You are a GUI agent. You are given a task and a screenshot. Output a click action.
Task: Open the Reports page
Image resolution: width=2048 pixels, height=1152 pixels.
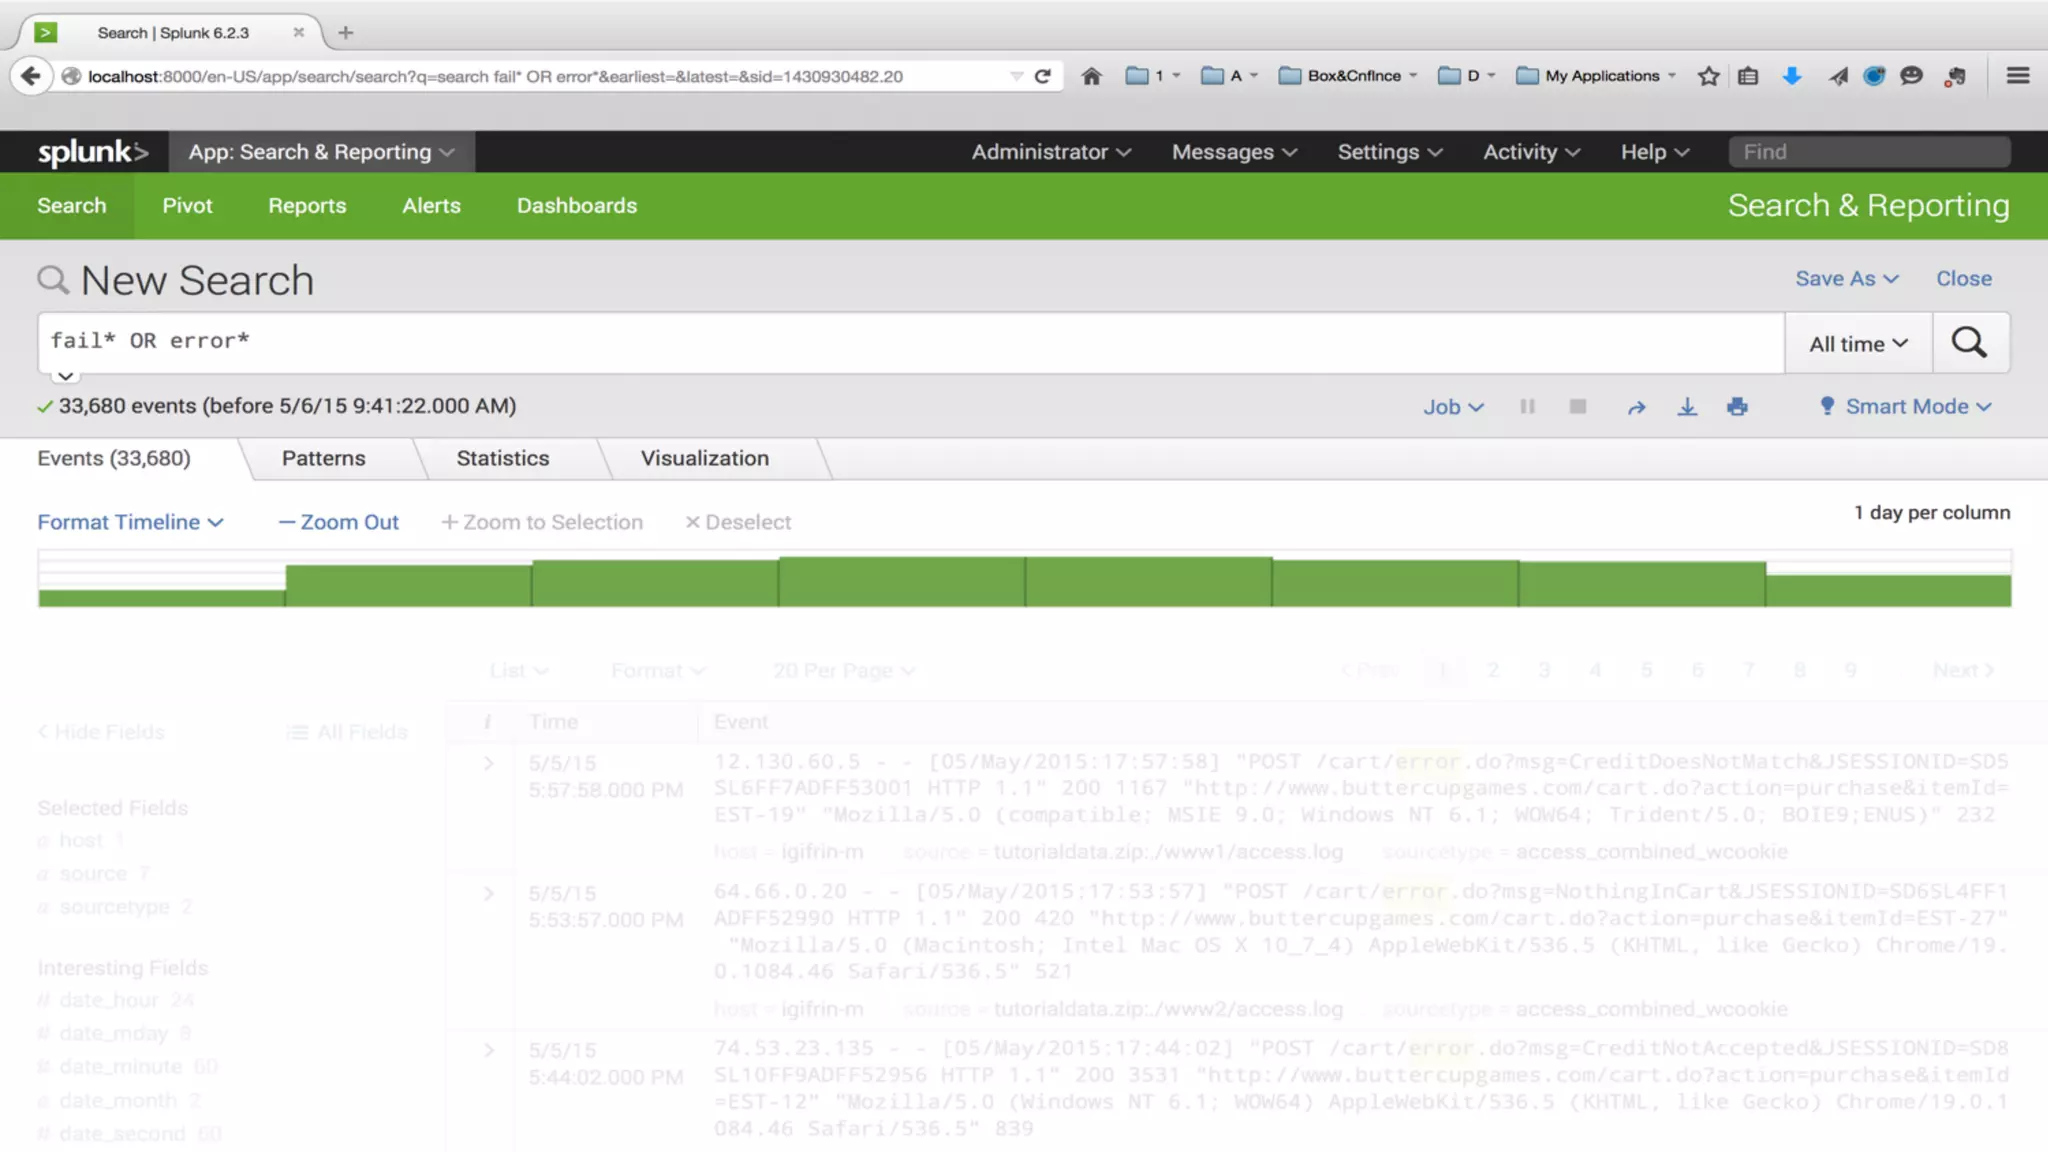307,206
